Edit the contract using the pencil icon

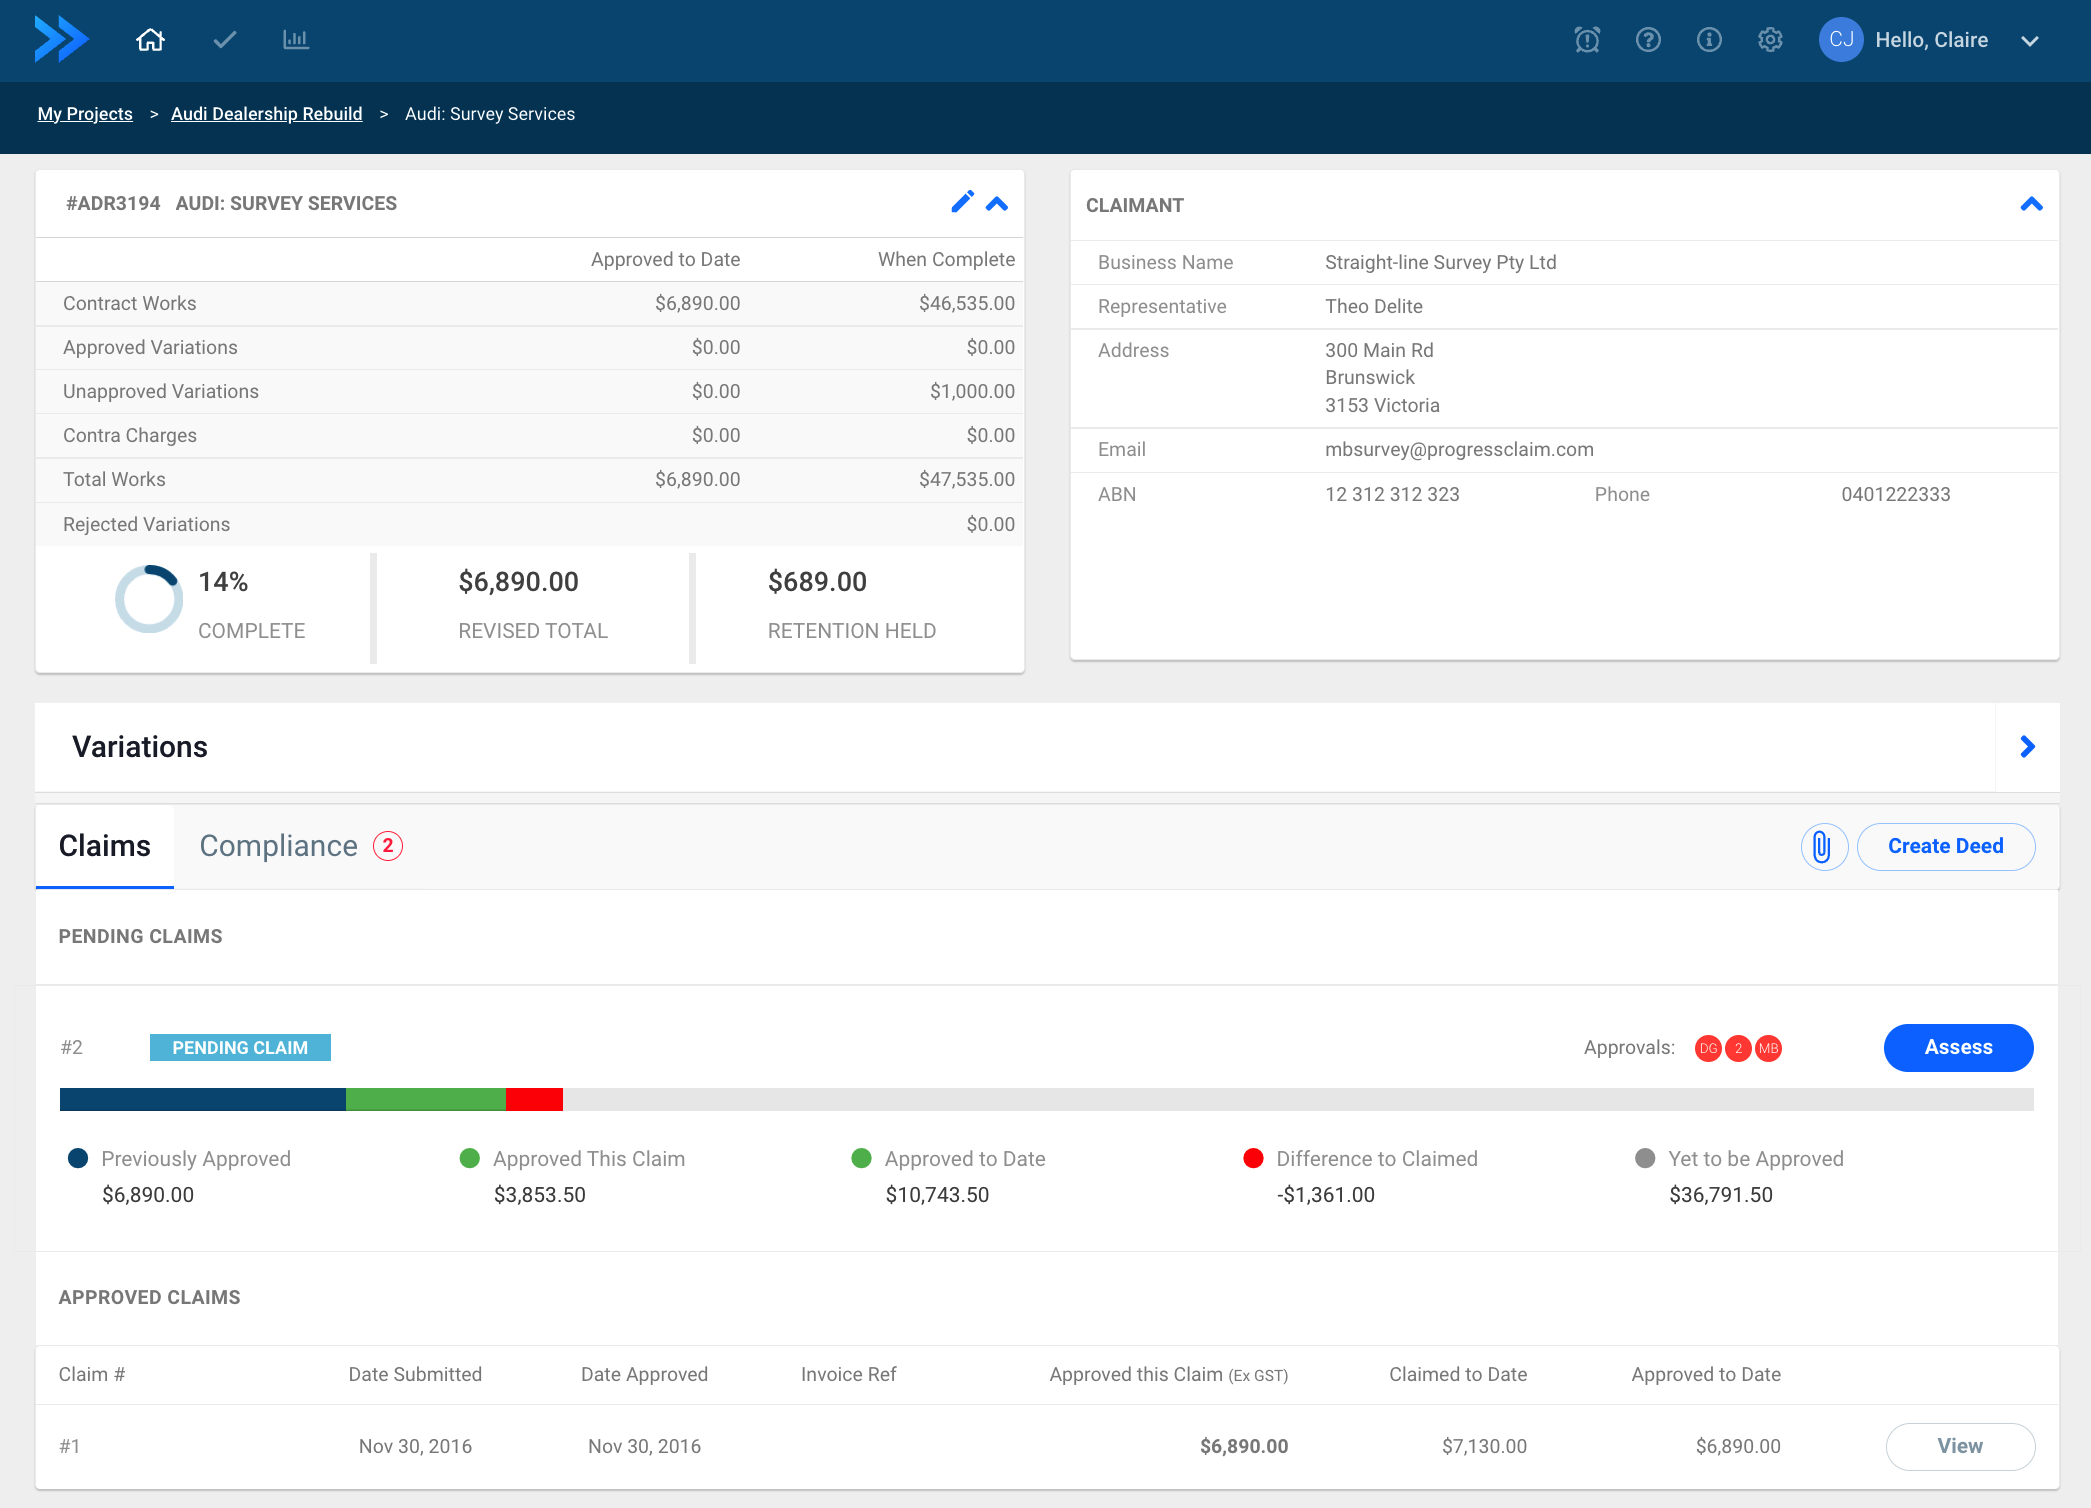pyautogui.click(x=962, y=201)
